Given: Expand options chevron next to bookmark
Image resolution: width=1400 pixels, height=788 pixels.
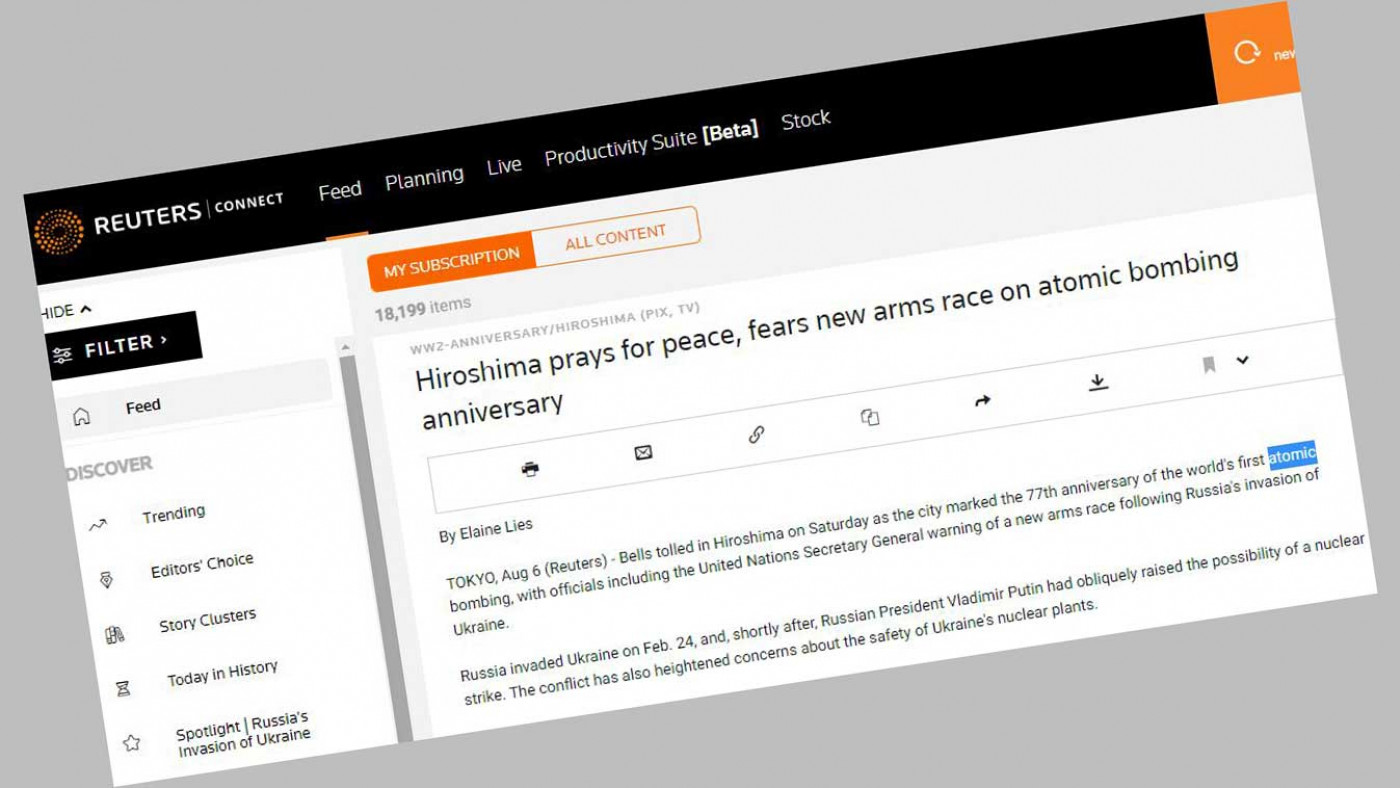Looking at the screenshot, I should point(1242,360).
